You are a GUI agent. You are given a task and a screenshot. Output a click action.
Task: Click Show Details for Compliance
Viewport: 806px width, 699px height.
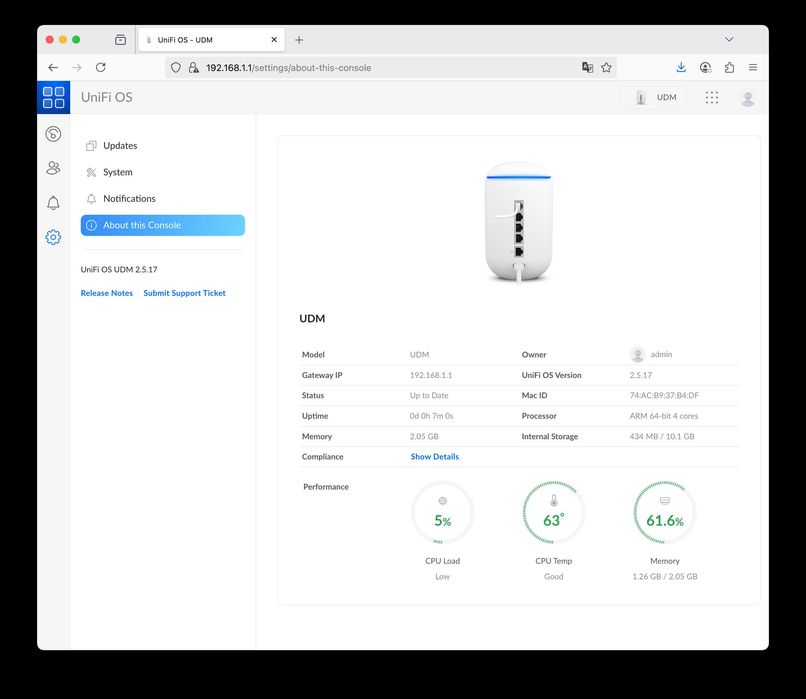tap(435, 456)
